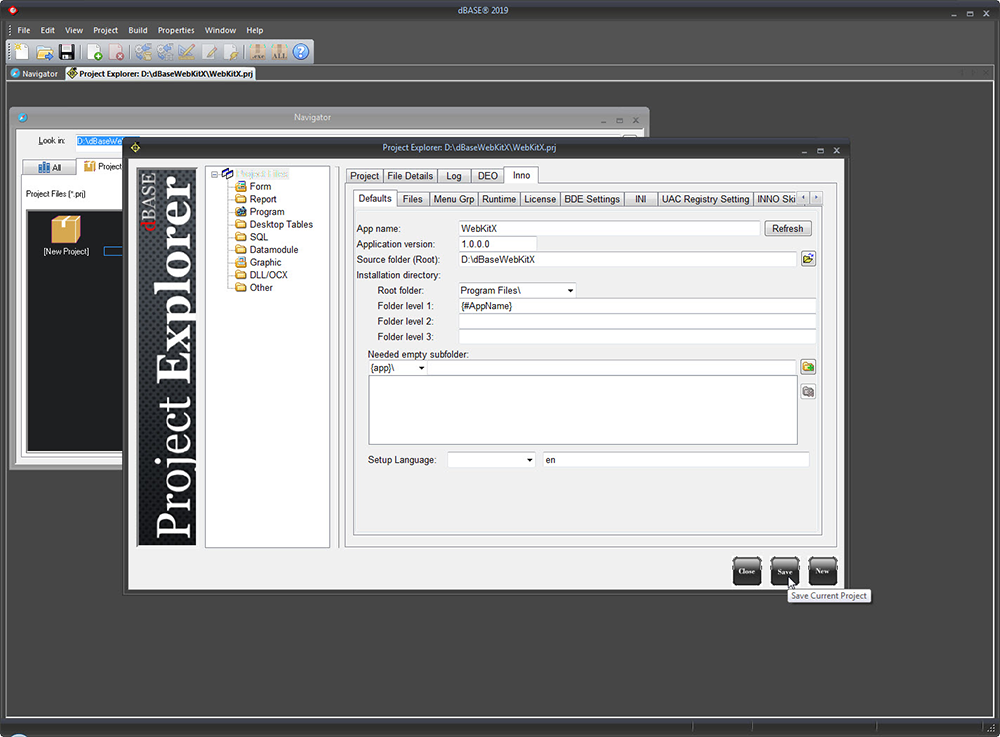Open the Help menu

coord(254,30)
